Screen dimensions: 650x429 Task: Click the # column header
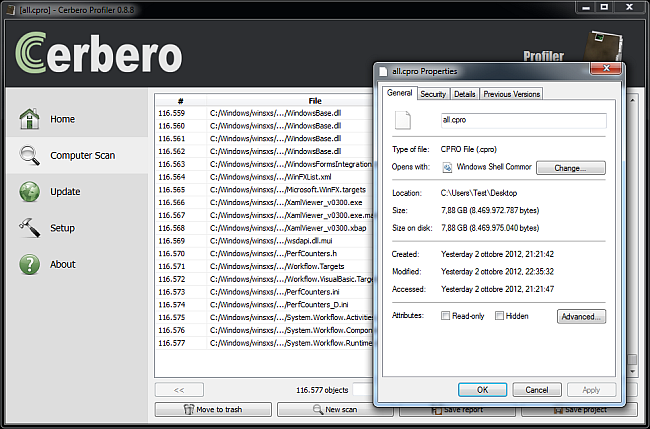[x=180, y=101]
